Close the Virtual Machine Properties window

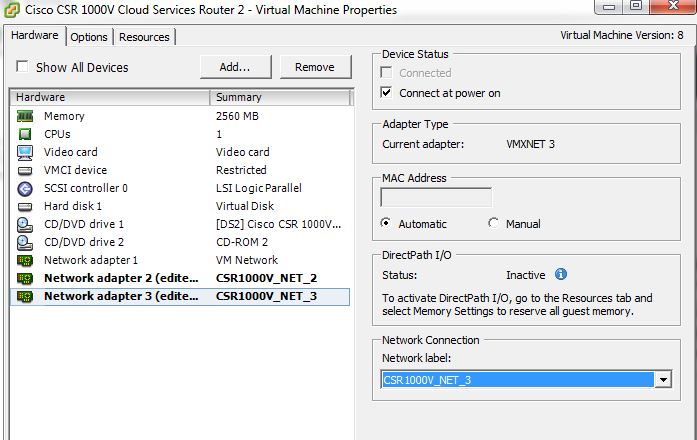(673, 7)
